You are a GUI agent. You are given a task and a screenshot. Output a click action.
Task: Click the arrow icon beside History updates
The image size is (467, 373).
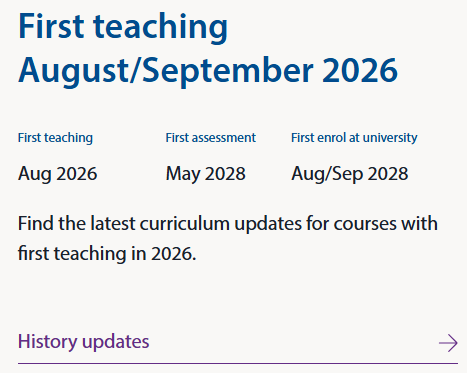448,343
